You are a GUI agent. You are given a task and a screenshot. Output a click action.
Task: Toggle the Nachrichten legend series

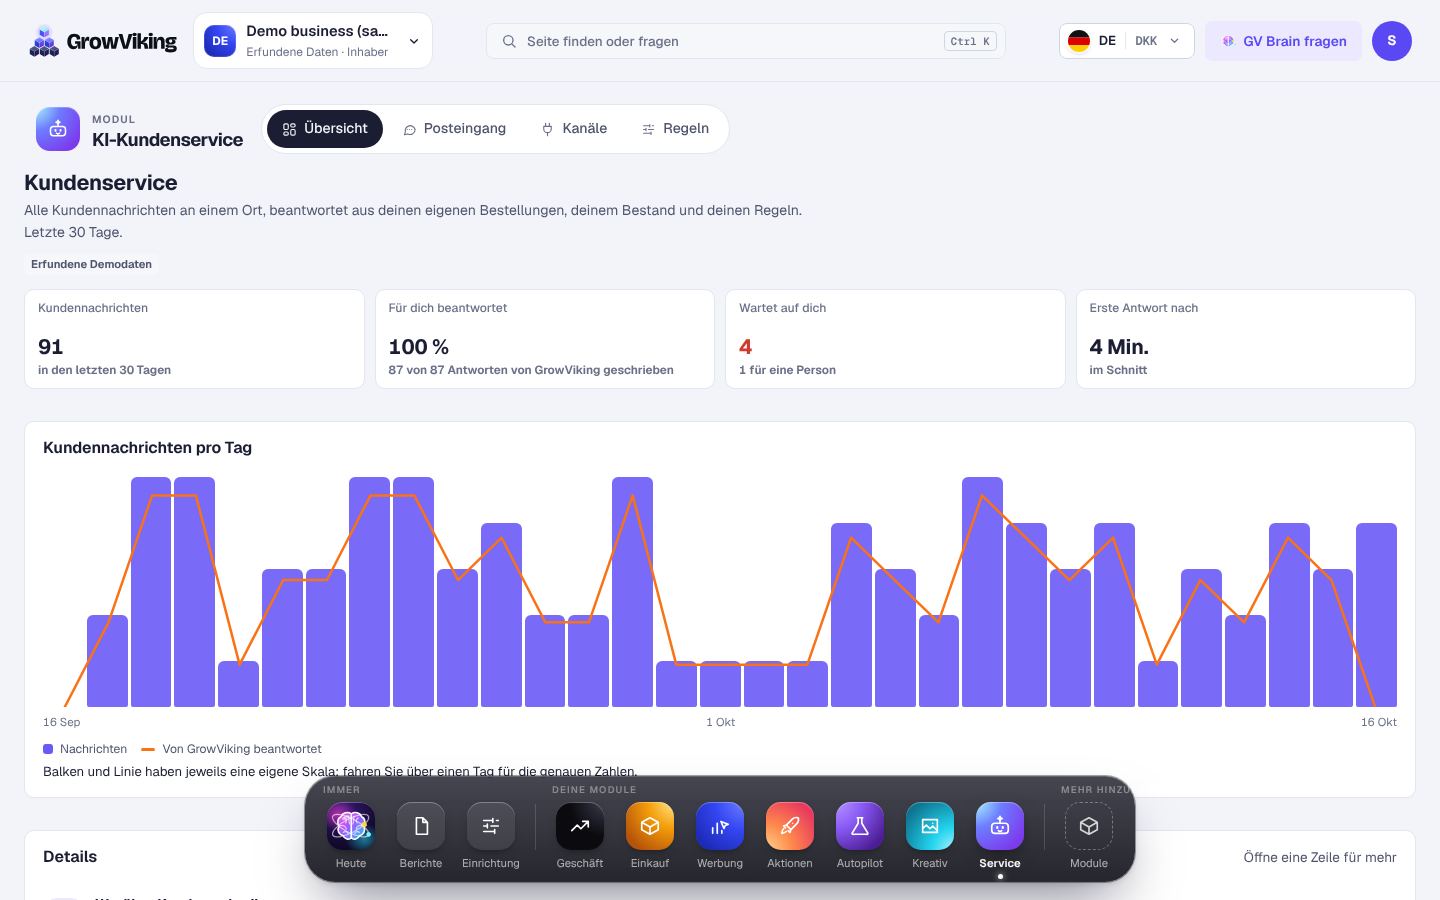[x=85, y=749]
